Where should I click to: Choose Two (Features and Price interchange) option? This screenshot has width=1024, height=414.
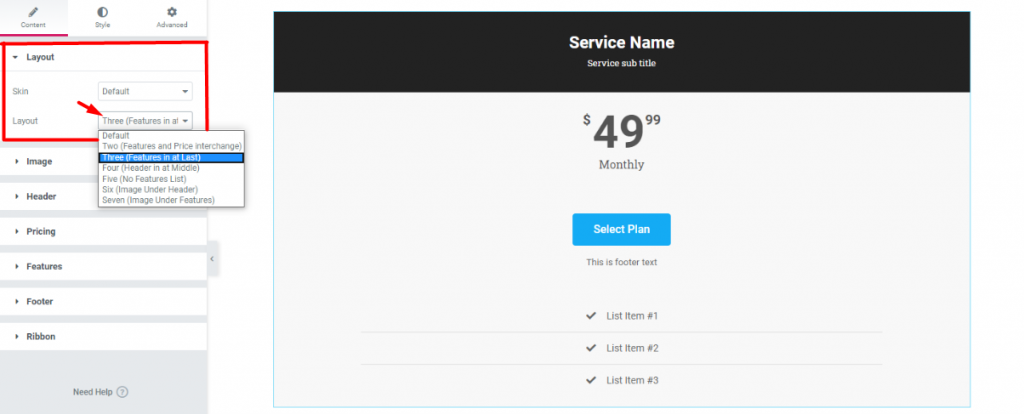tap(171, 146)
